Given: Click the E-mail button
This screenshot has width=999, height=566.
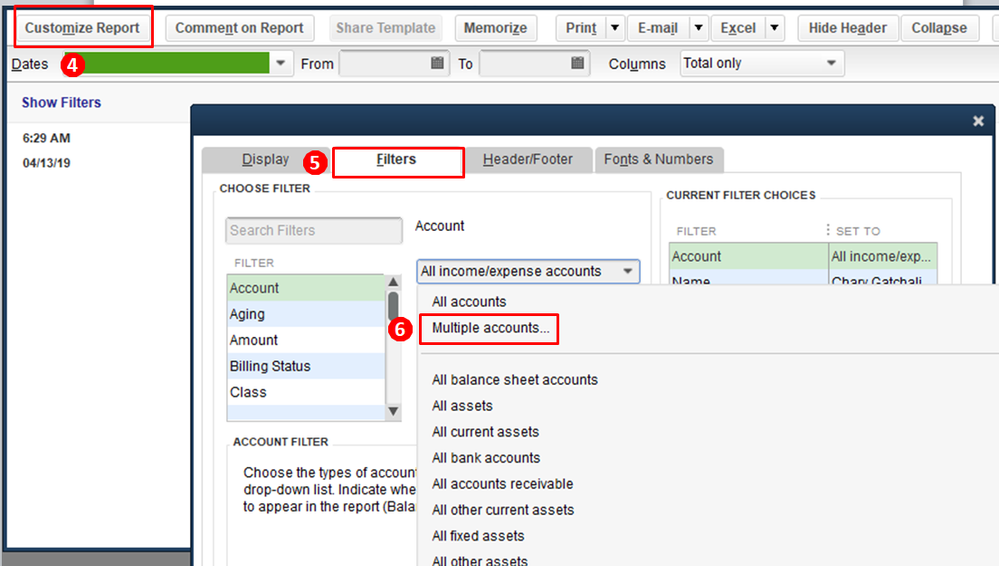Looking at the screenshot, I should (x=658, y=28).
